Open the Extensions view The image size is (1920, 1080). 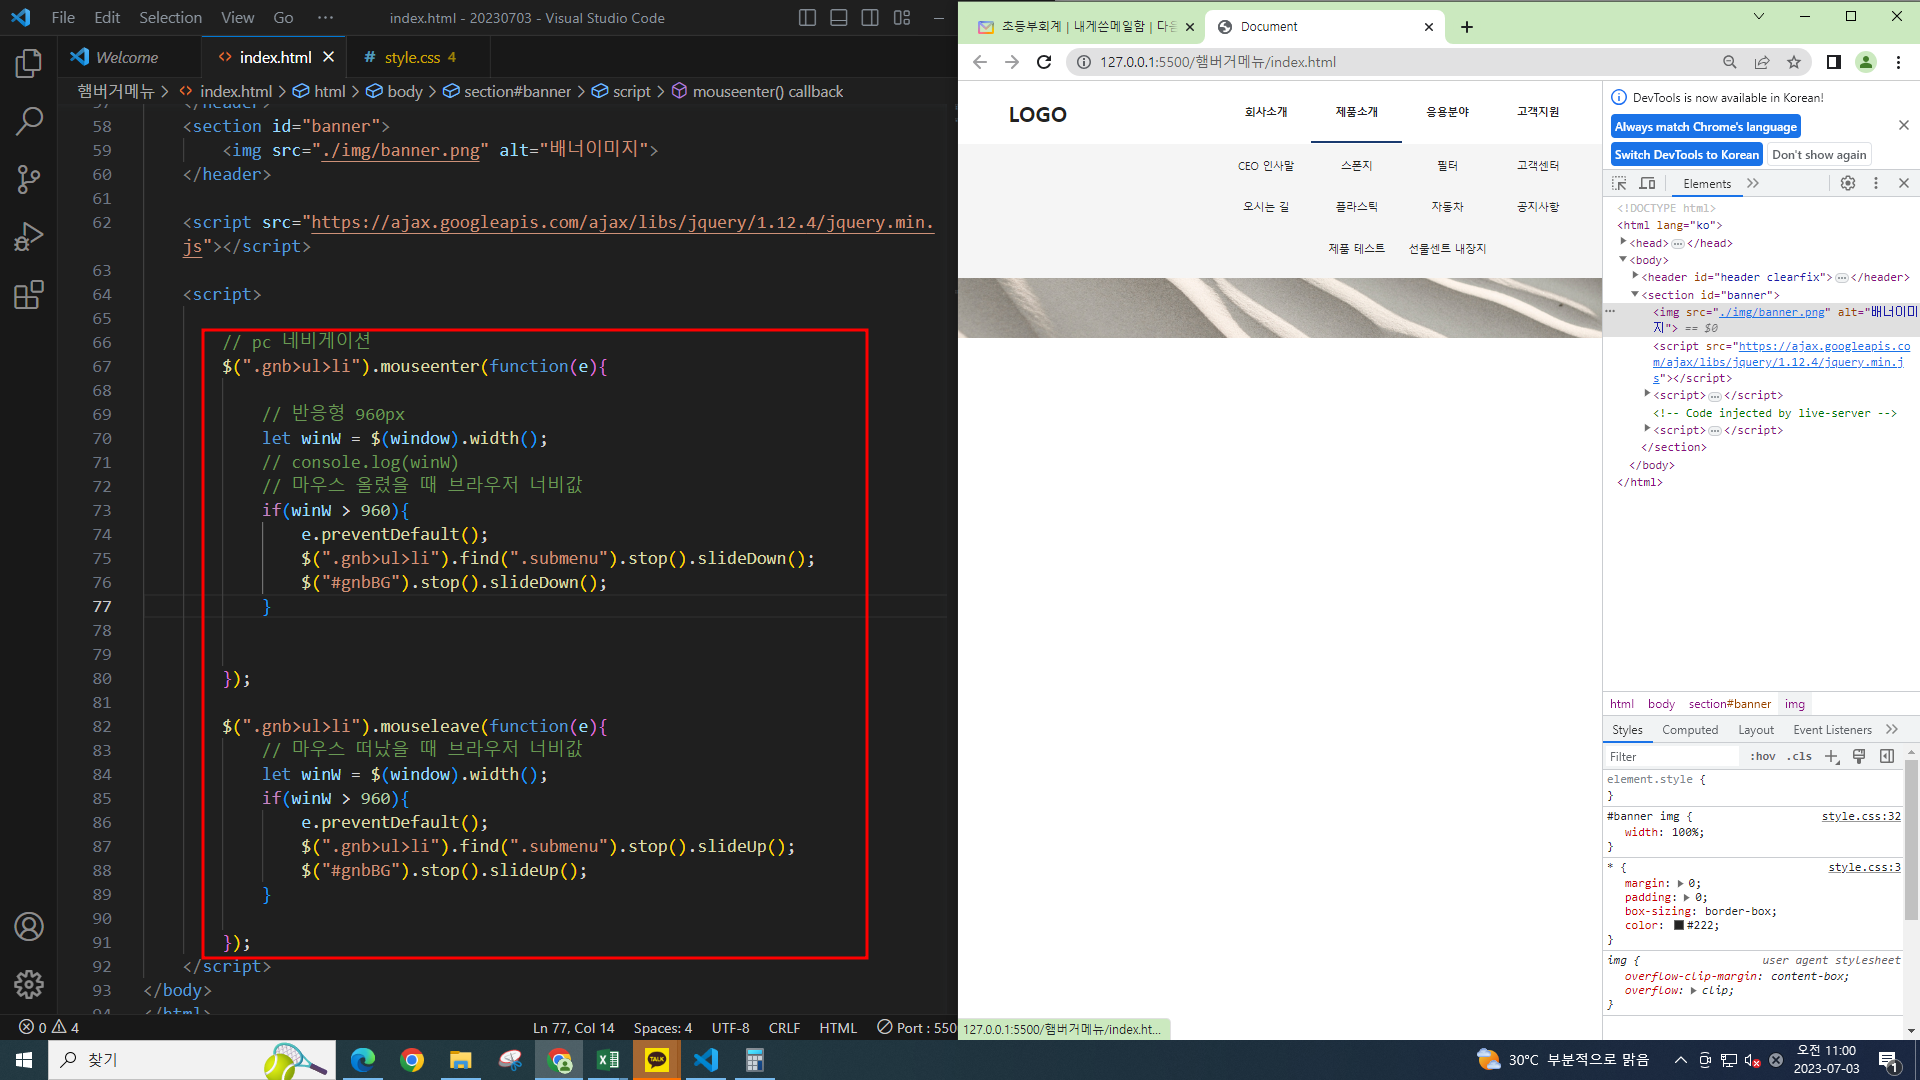[x=28, y=295]
